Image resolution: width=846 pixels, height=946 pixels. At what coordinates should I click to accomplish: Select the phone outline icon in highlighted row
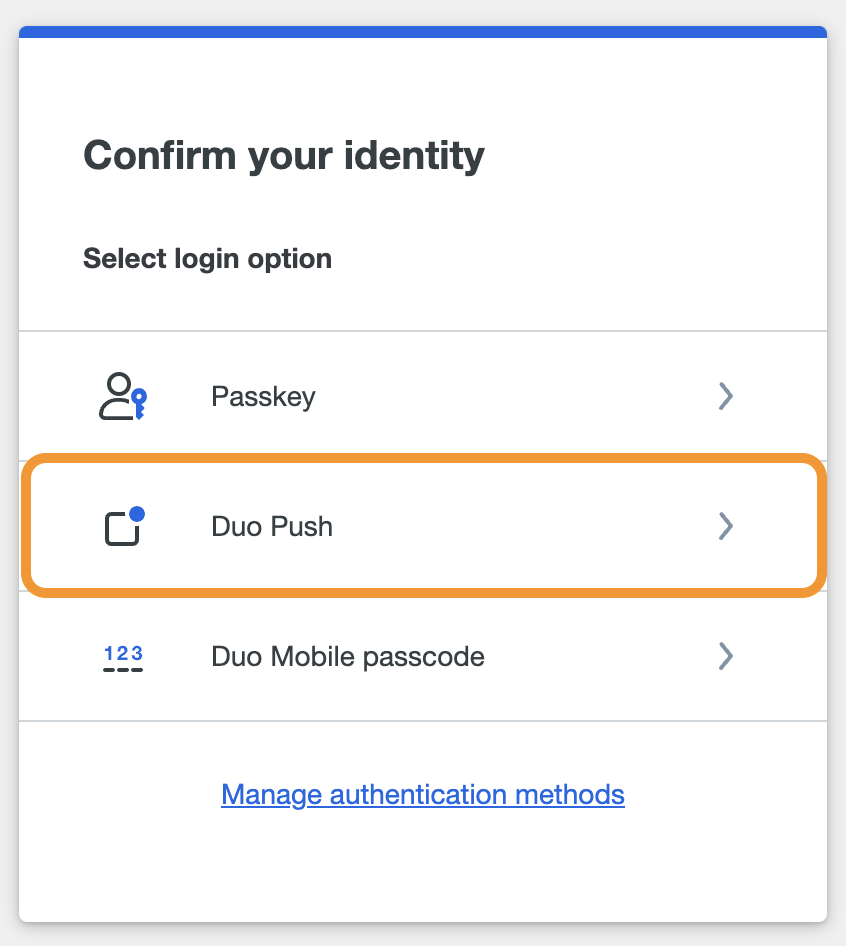[122, 526]
